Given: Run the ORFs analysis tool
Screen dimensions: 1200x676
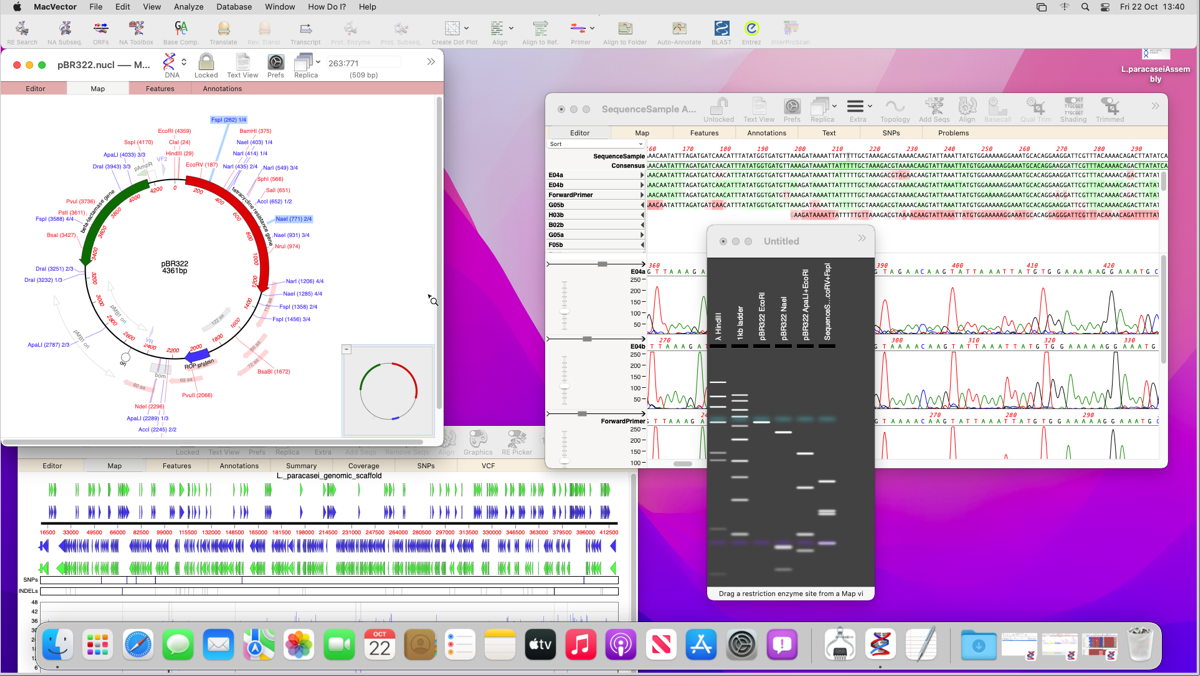Looking at the screenshot, I should click(101, 32).
